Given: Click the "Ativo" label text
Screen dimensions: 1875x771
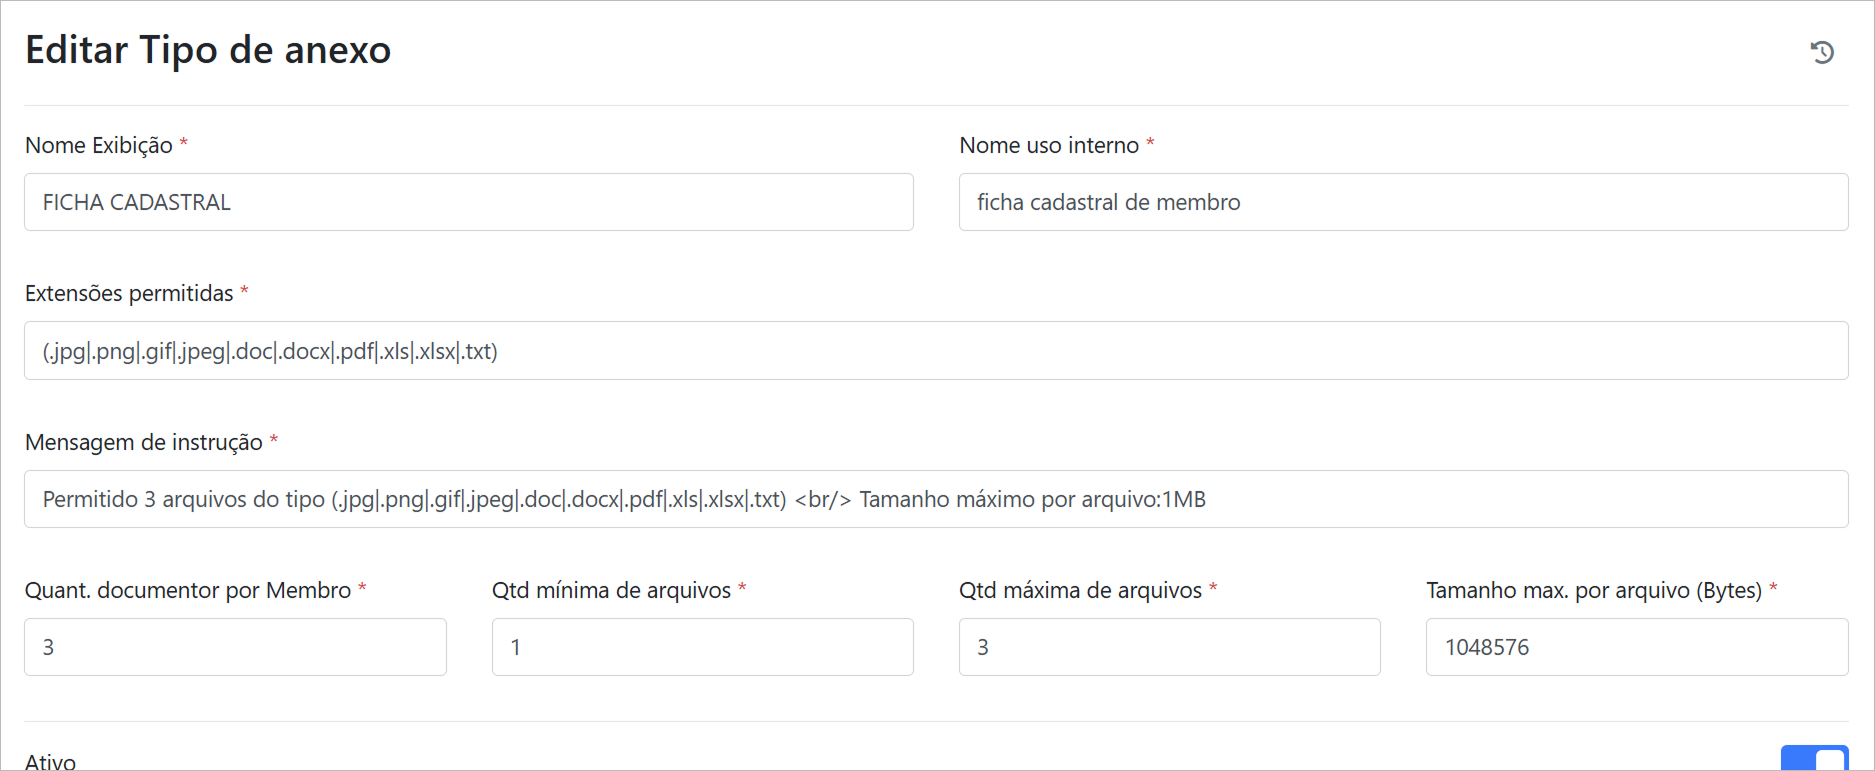Looking at the screenshot, I should pyautogui.click(x=50, y=762).
